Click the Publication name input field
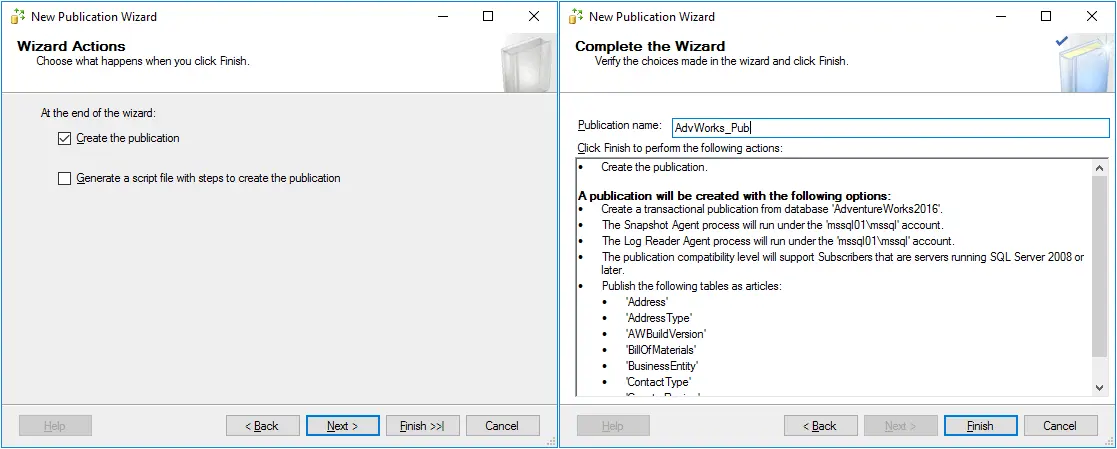The height and width of the screenshot is (449, 1117). click(890, 128)
